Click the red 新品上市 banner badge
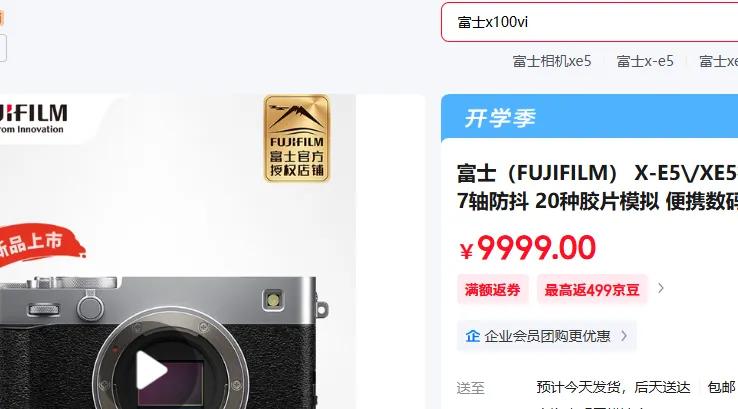Viewport: 738px width, 409px height. pyautogui.click(x=39, y=244)
